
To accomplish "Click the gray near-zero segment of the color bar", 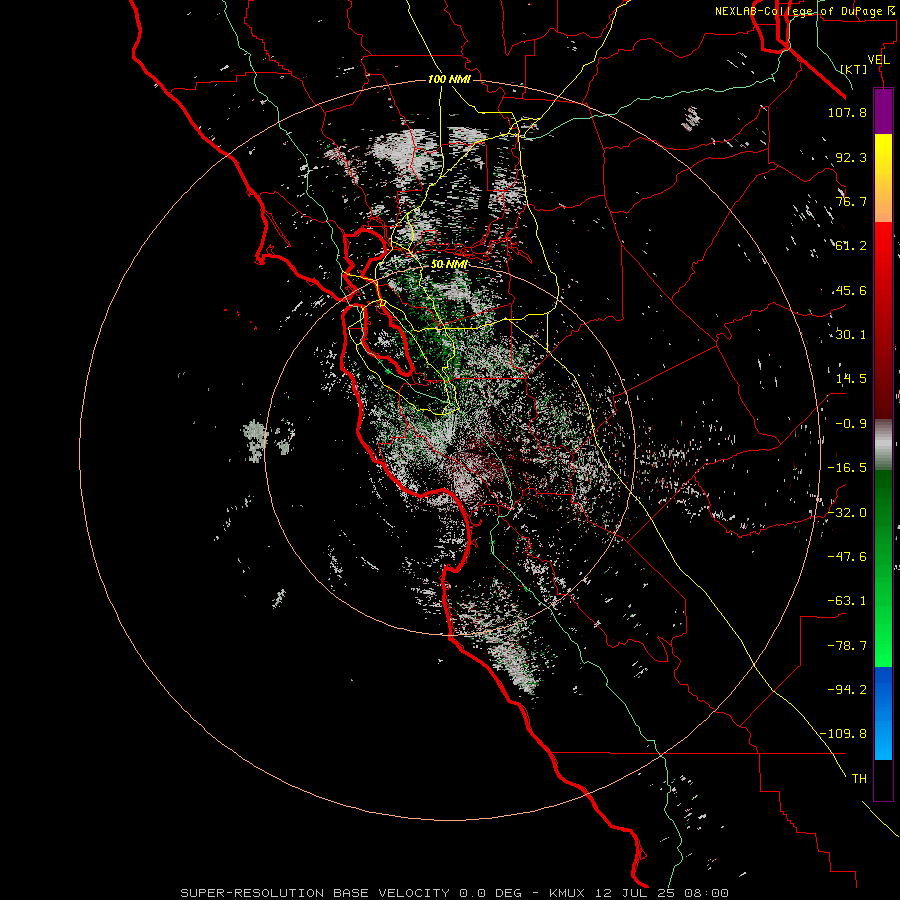I will coord(883,445).
